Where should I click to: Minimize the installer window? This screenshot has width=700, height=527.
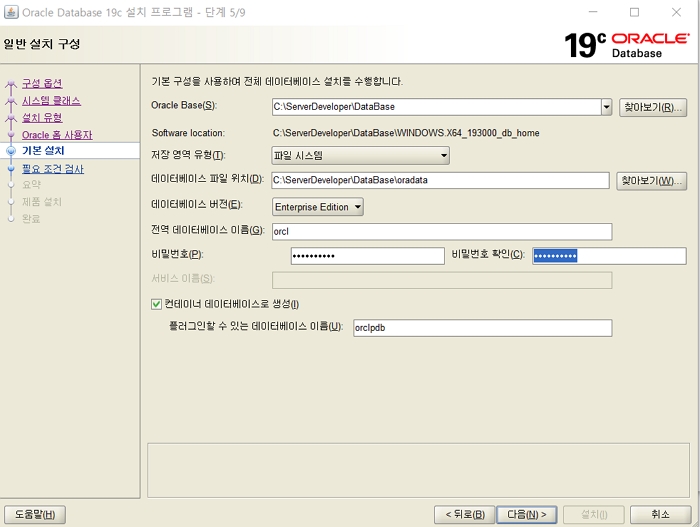coord(593,12)
